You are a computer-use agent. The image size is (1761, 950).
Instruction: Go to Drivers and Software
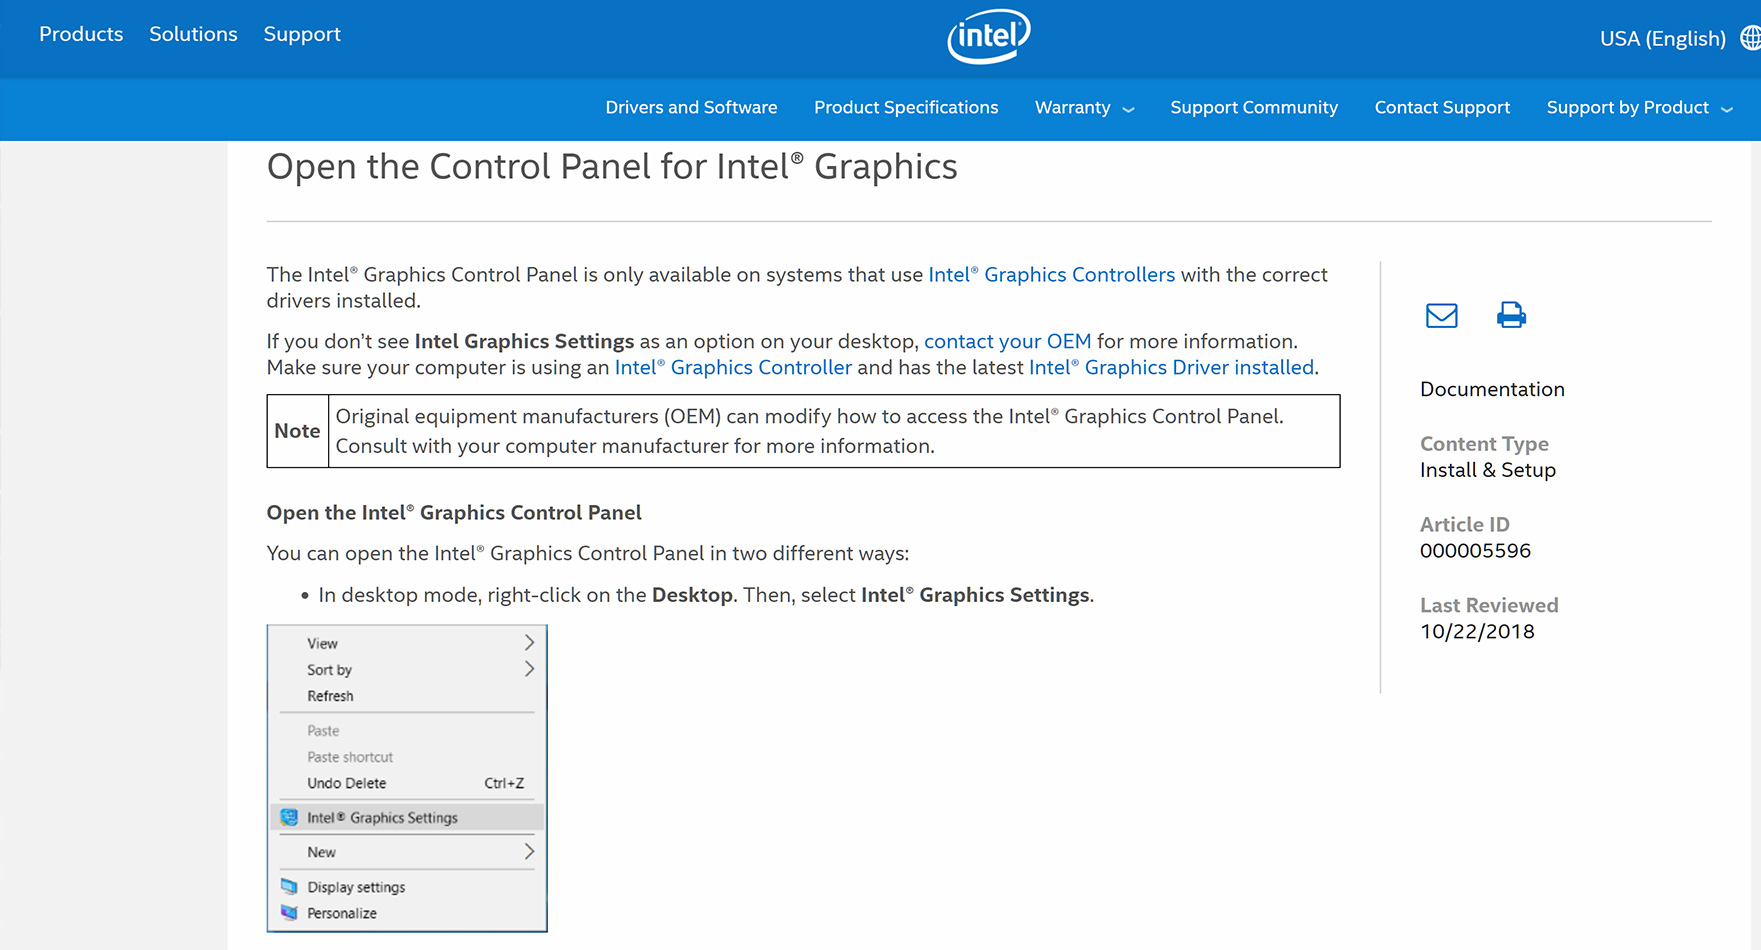pos(691,108)
